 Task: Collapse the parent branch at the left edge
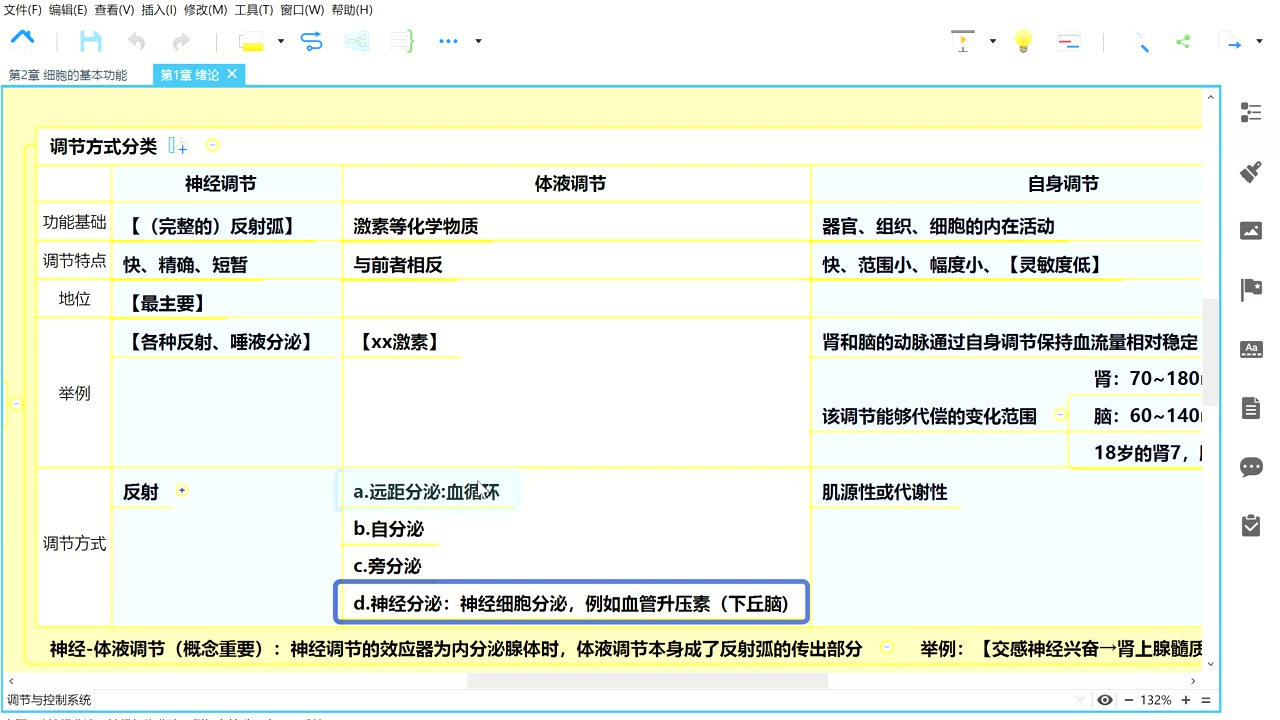click(16, 404)
